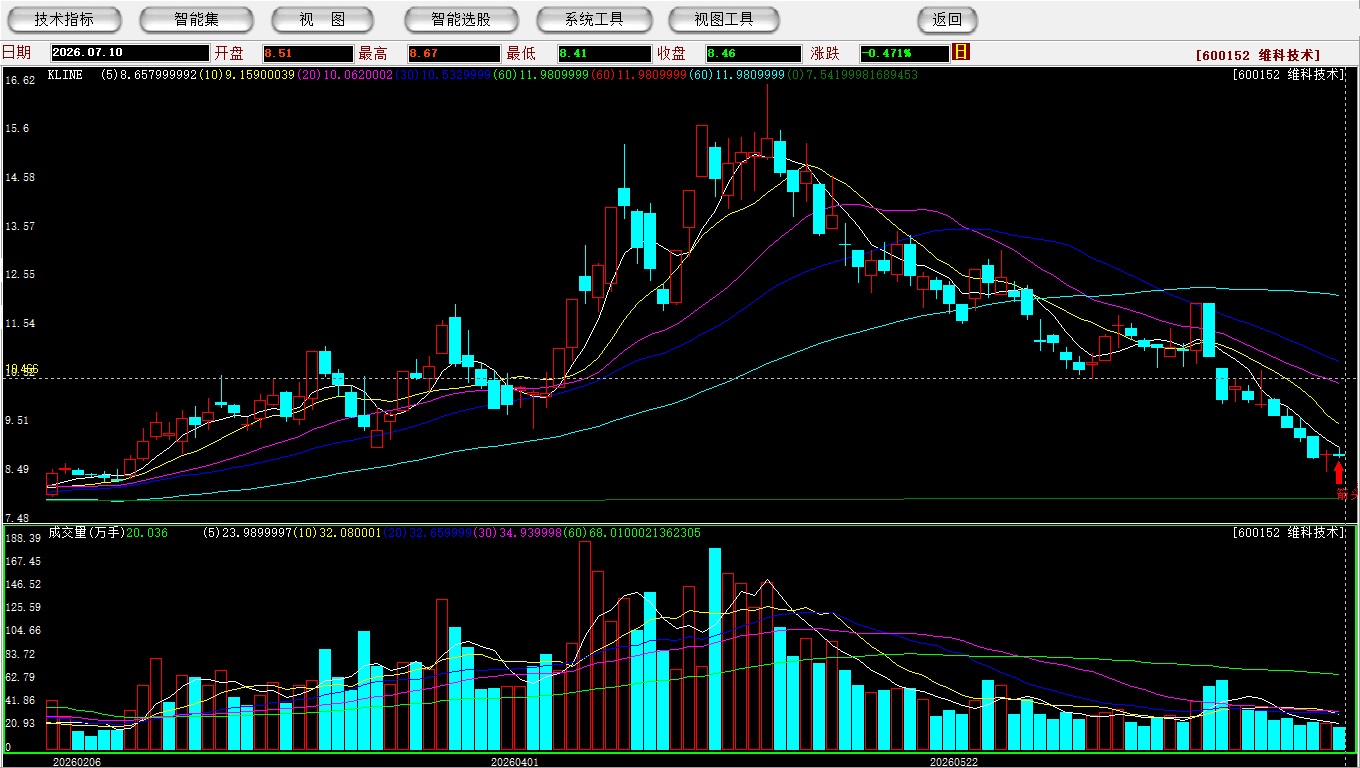Click the 16.62 price axis label
1360x768 pixels.
(x=20, y=80)
